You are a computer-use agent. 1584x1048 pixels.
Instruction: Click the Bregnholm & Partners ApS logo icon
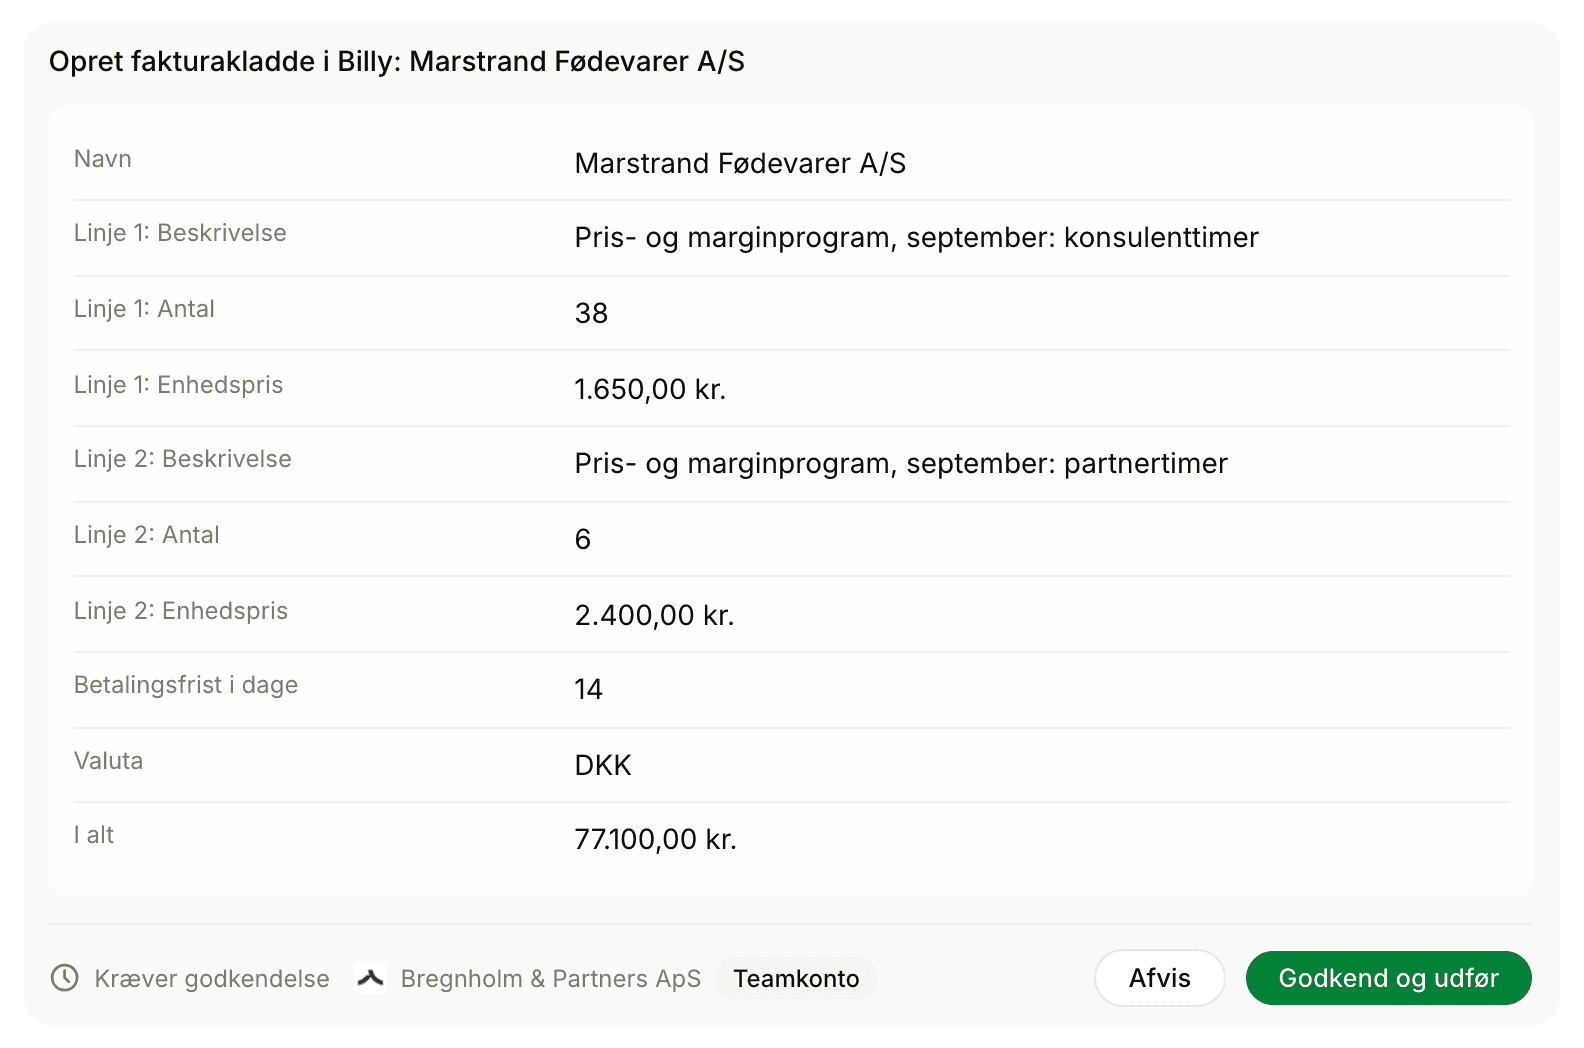pos(371,978)
